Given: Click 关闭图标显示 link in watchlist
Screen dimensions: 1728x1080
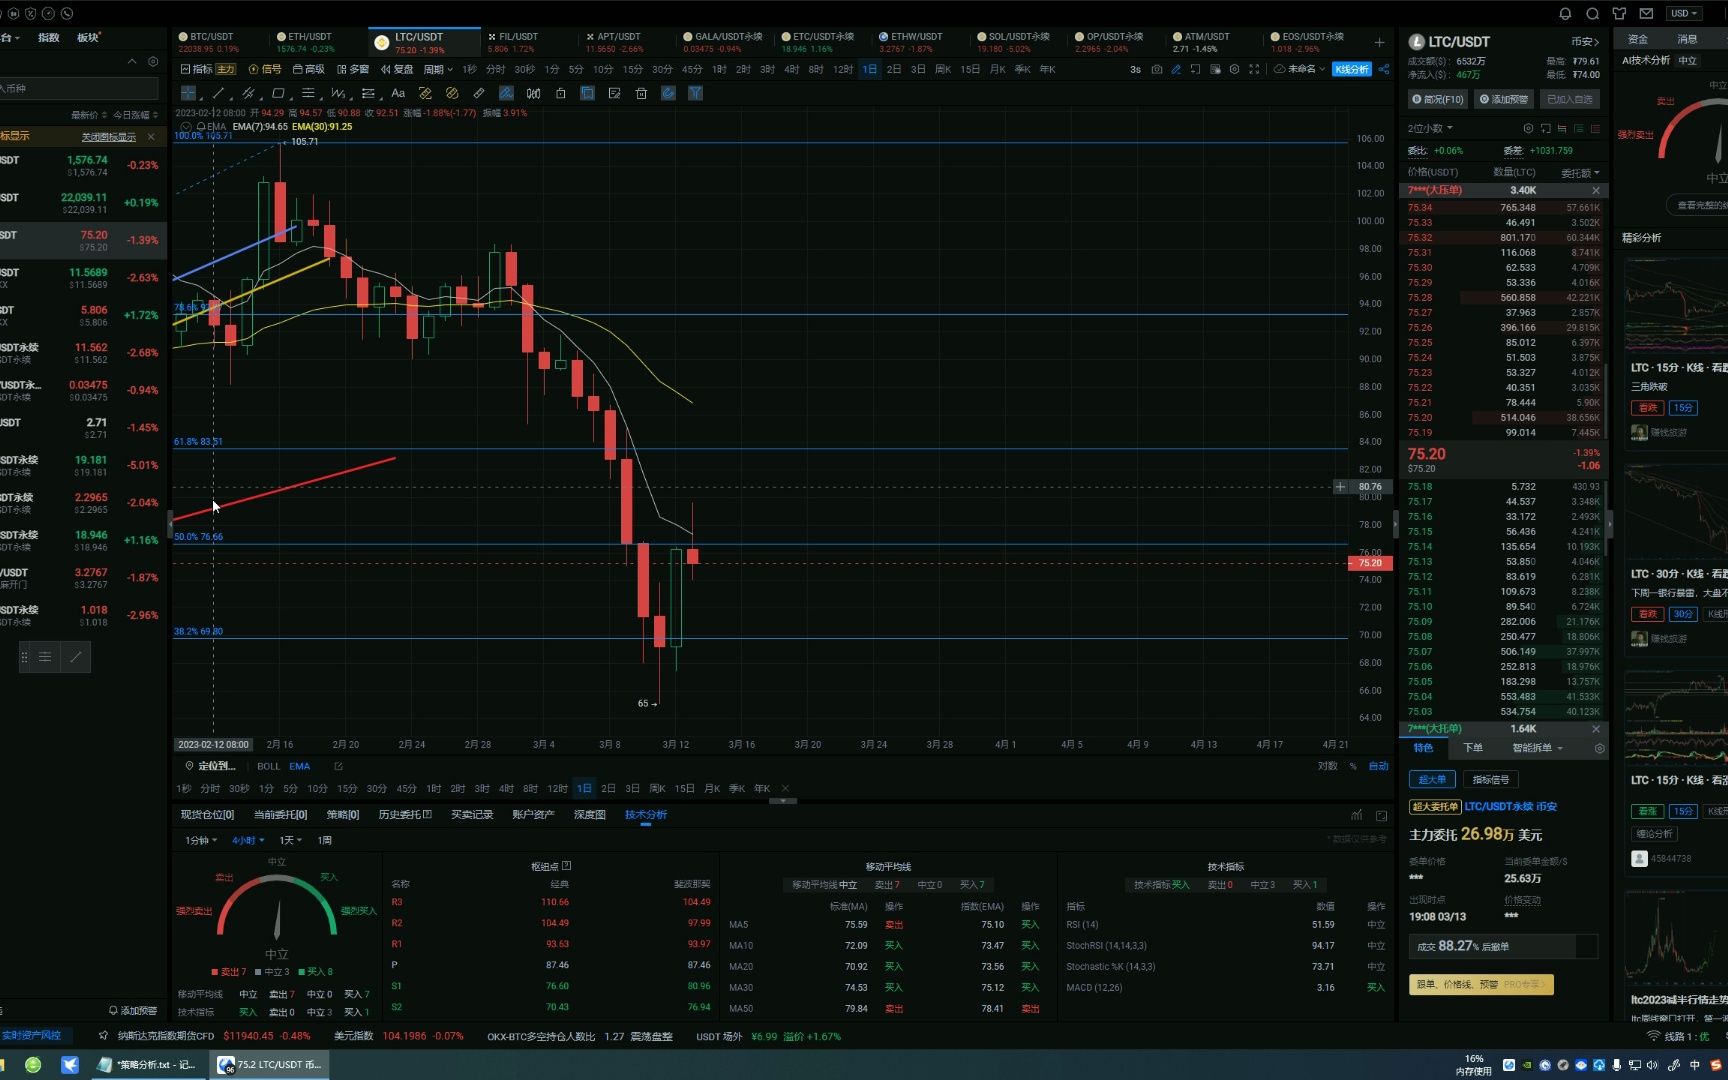Looking at the screenshot, I should 109,137.
